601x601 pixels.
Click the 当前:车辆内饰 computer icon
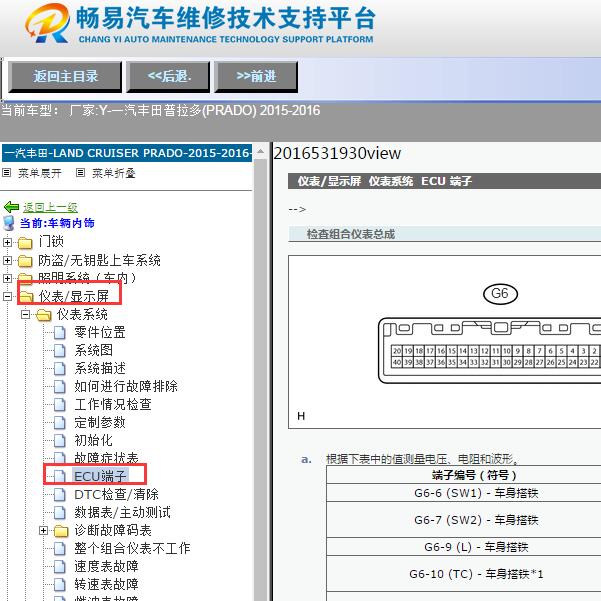8,223
